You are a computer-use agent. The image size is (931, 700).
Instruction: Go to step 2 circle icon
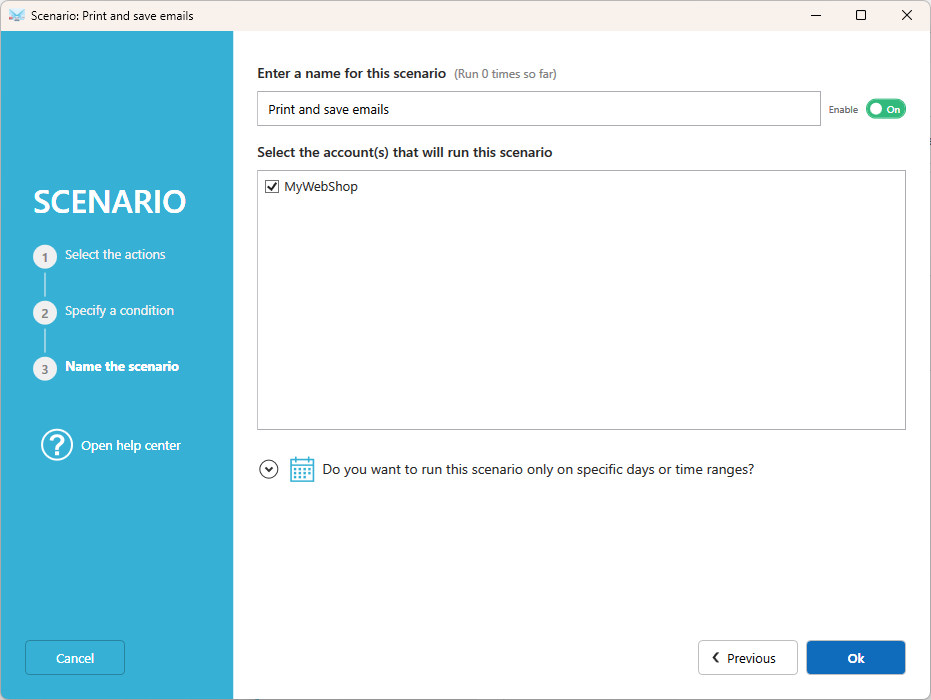click(x=45, y=312)
